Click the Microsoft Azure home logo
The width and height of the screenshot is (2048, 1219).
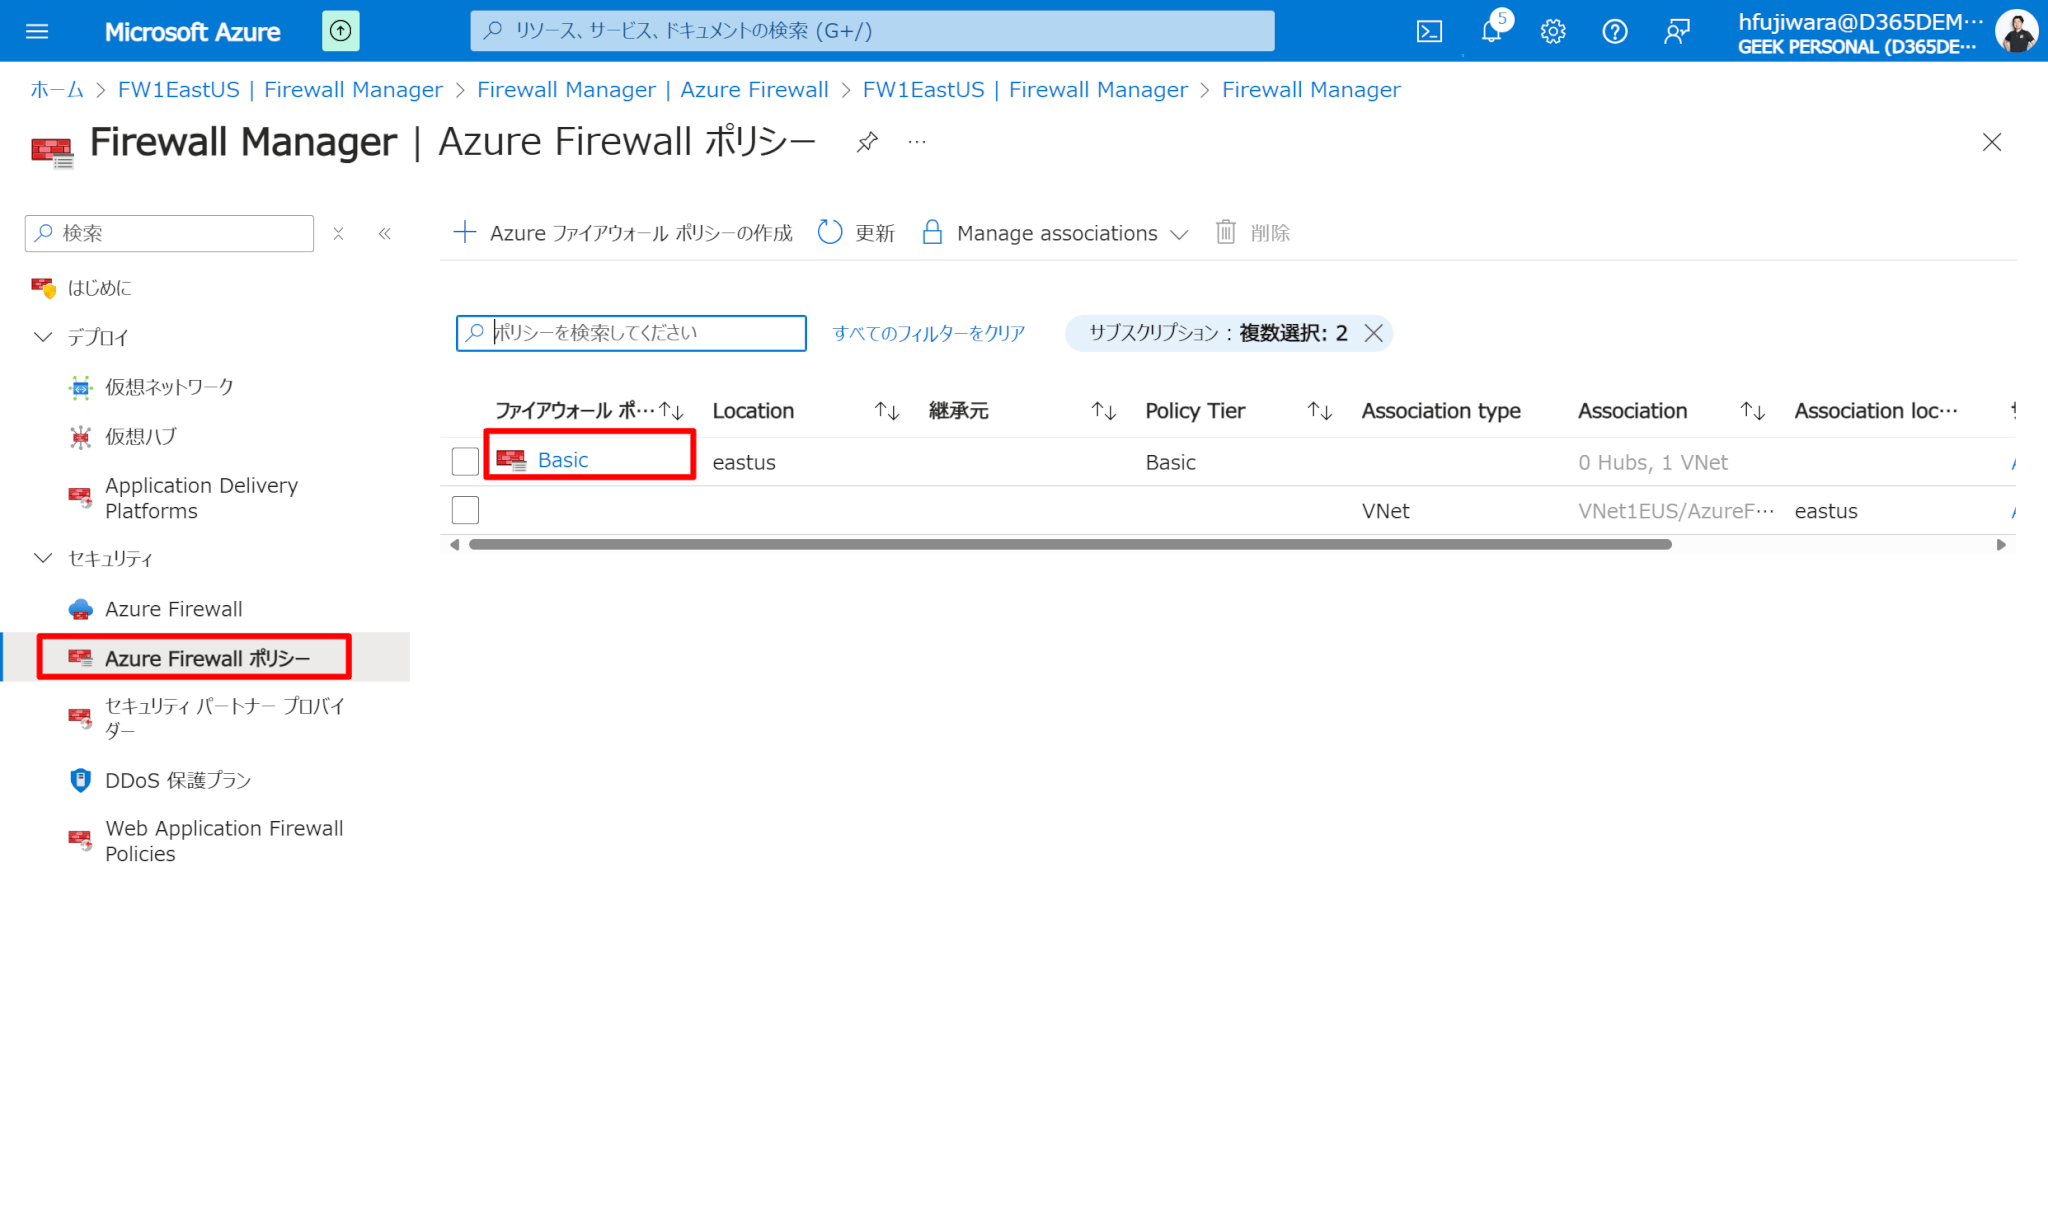click(x=192, y=32)
